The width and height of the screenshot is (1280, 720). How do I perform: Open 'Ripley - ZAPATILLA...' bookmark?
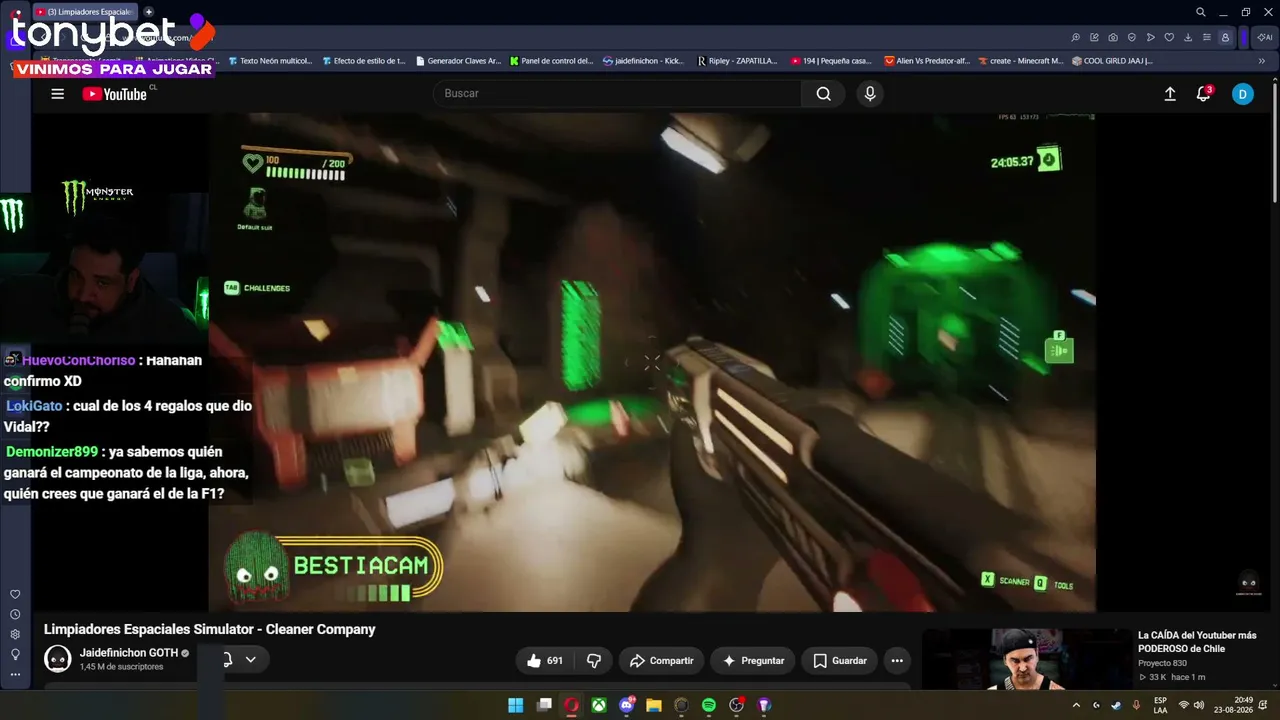[x=738, y=61]
